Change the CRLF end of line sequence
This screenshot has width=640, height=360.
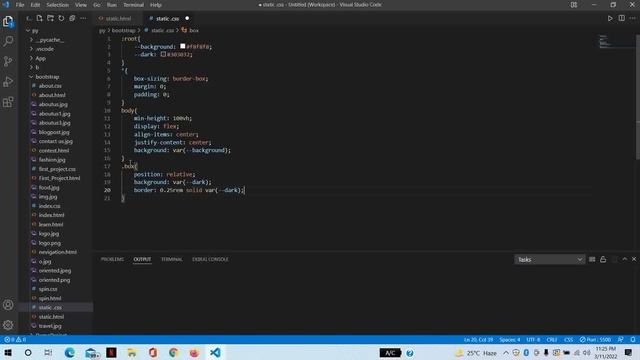552,340
